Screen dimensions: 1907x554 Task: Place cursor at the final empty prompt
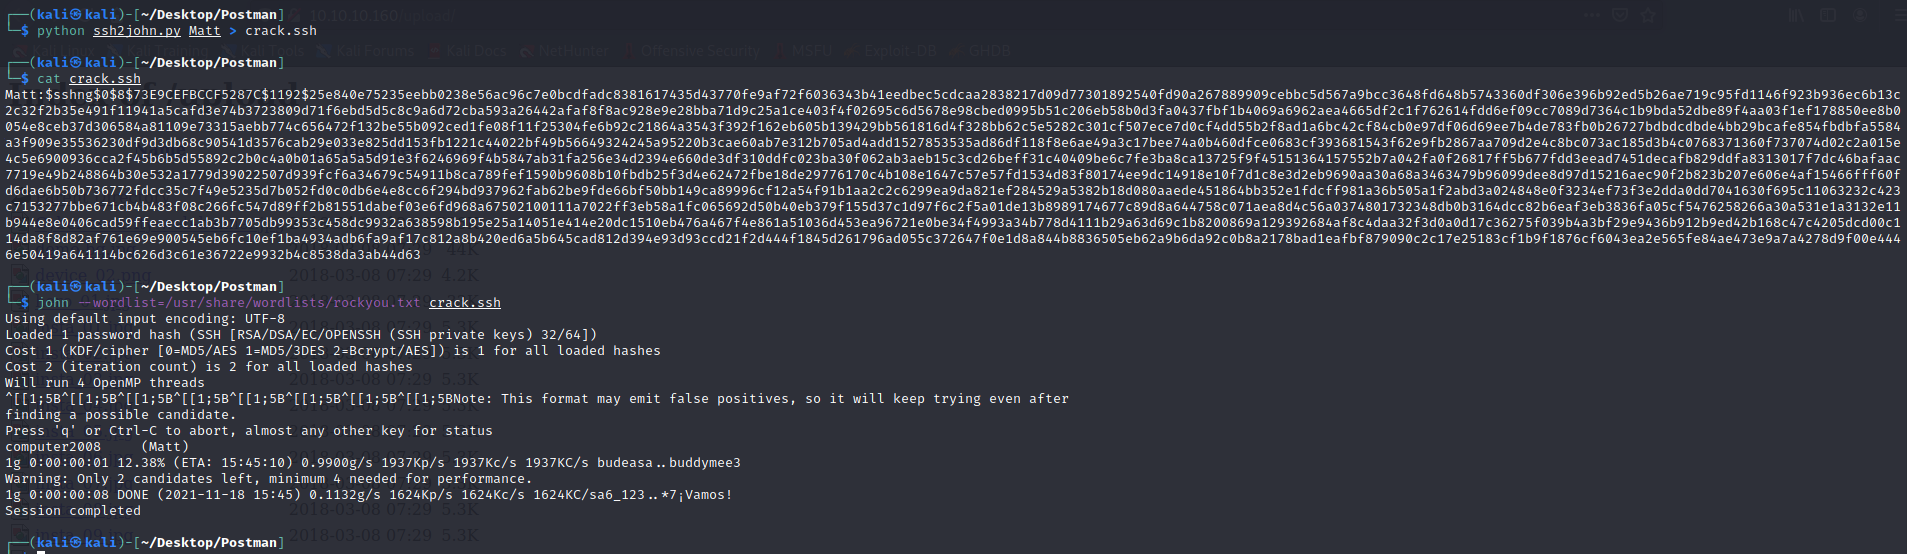click(42, 551)
